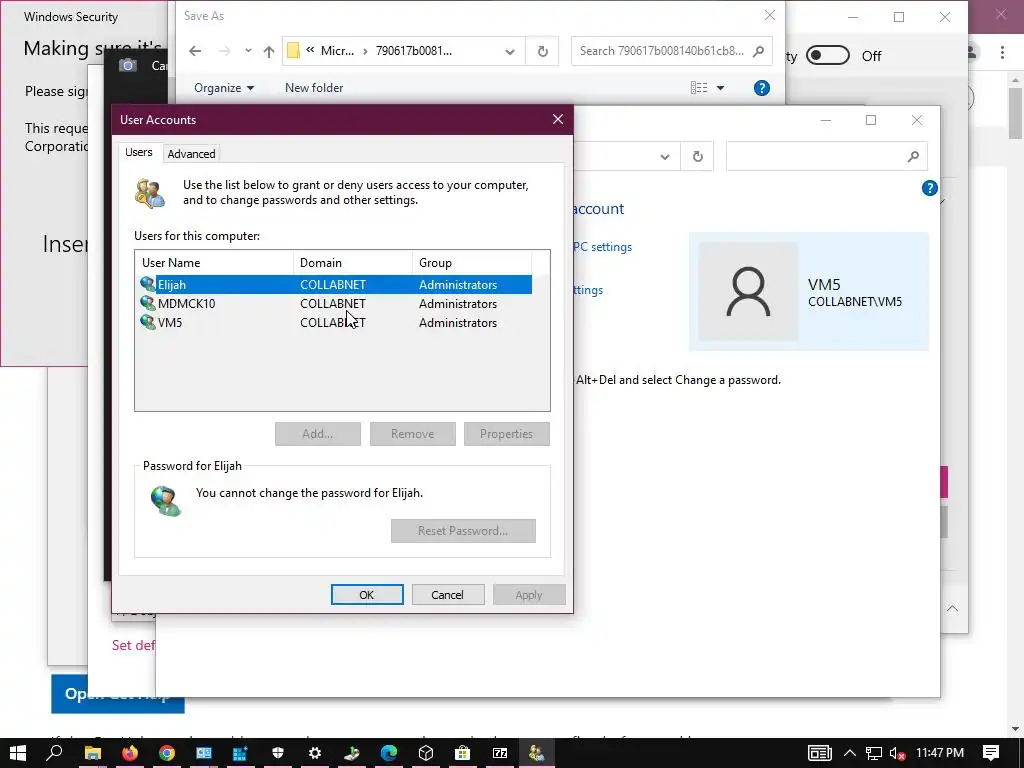Open view options dropdown arrow in Save As
This screenshot has height=768, width=1024.
(x=720, y=88)
